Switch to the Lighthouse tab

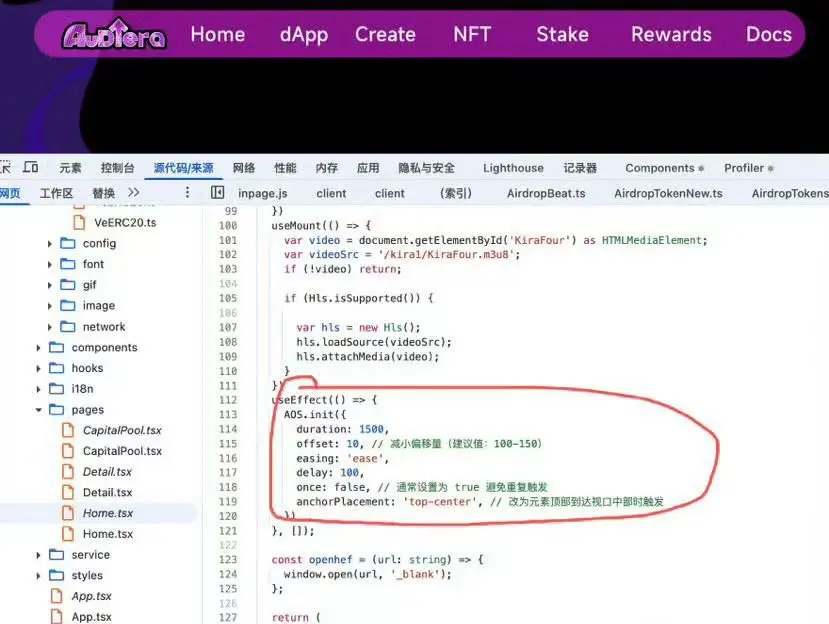[x=513, y=168]
